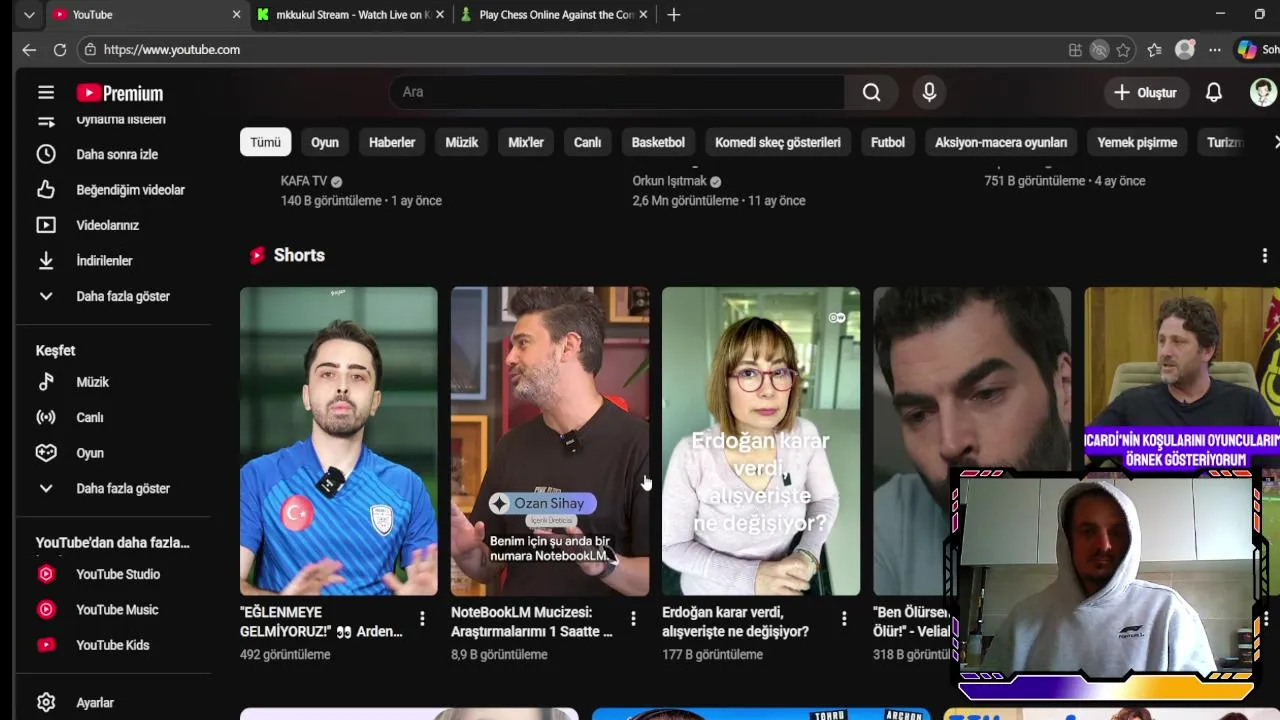Open browser three-dot settings menu
This screenshot has width=1280, height=720.
click(x=1214, y=50)
